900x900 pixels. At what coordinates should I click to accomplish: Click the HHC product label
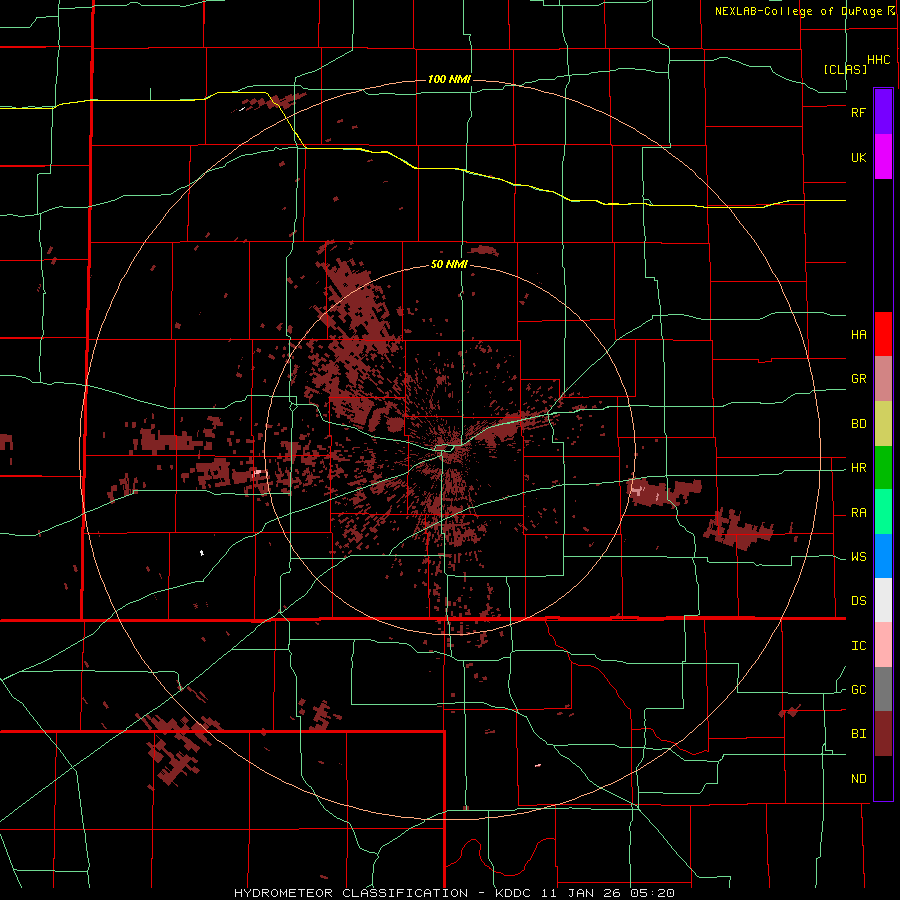[x=878, y=60]
